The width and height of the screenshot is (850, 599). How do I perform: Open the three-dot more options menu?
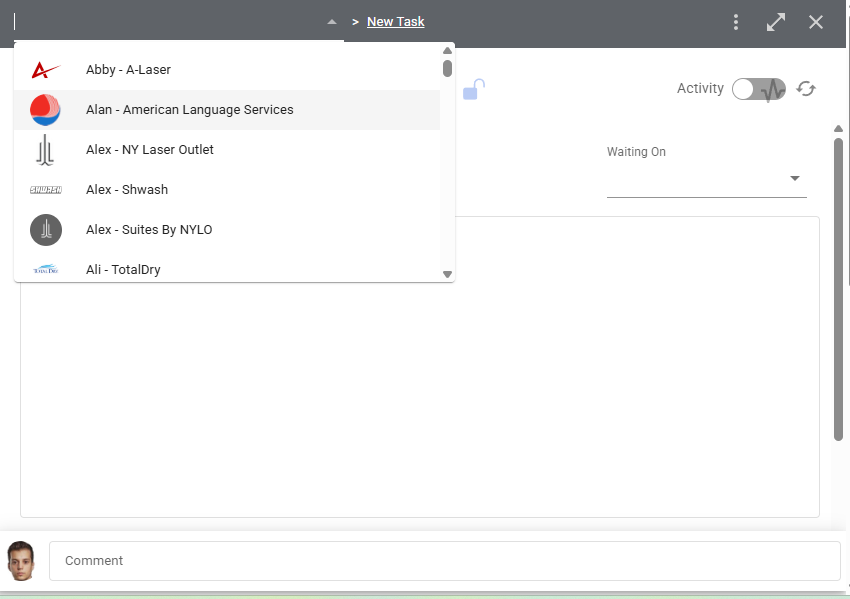click(x=736, y=22)
